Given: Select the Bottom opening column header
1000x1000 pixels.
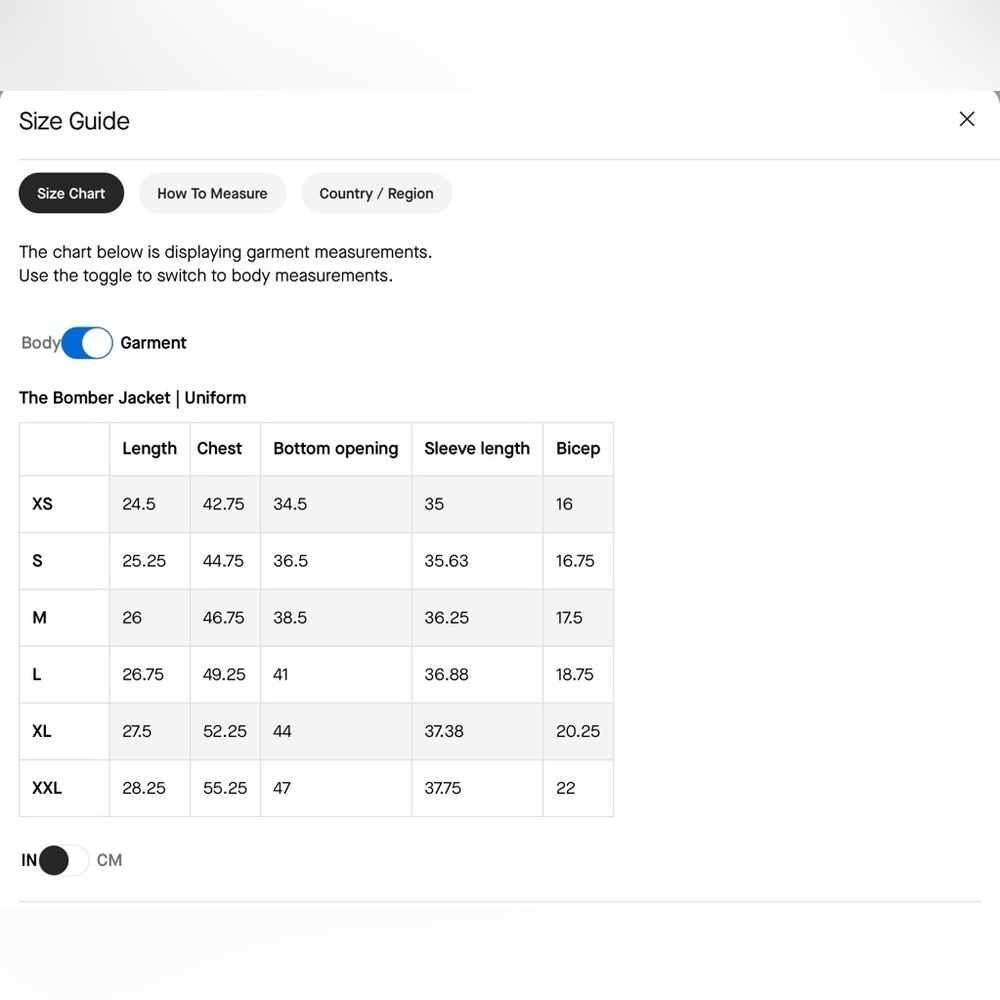Looking at the screenshot, I should click(x=335, y=449).
